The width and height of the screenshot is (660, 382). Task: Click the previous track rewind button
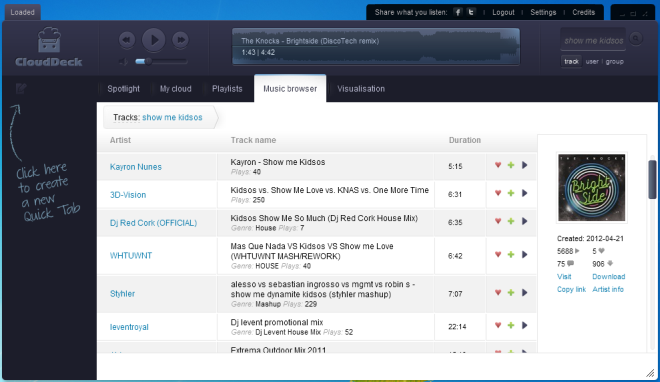pyautogui.click(x=127, y=40)
